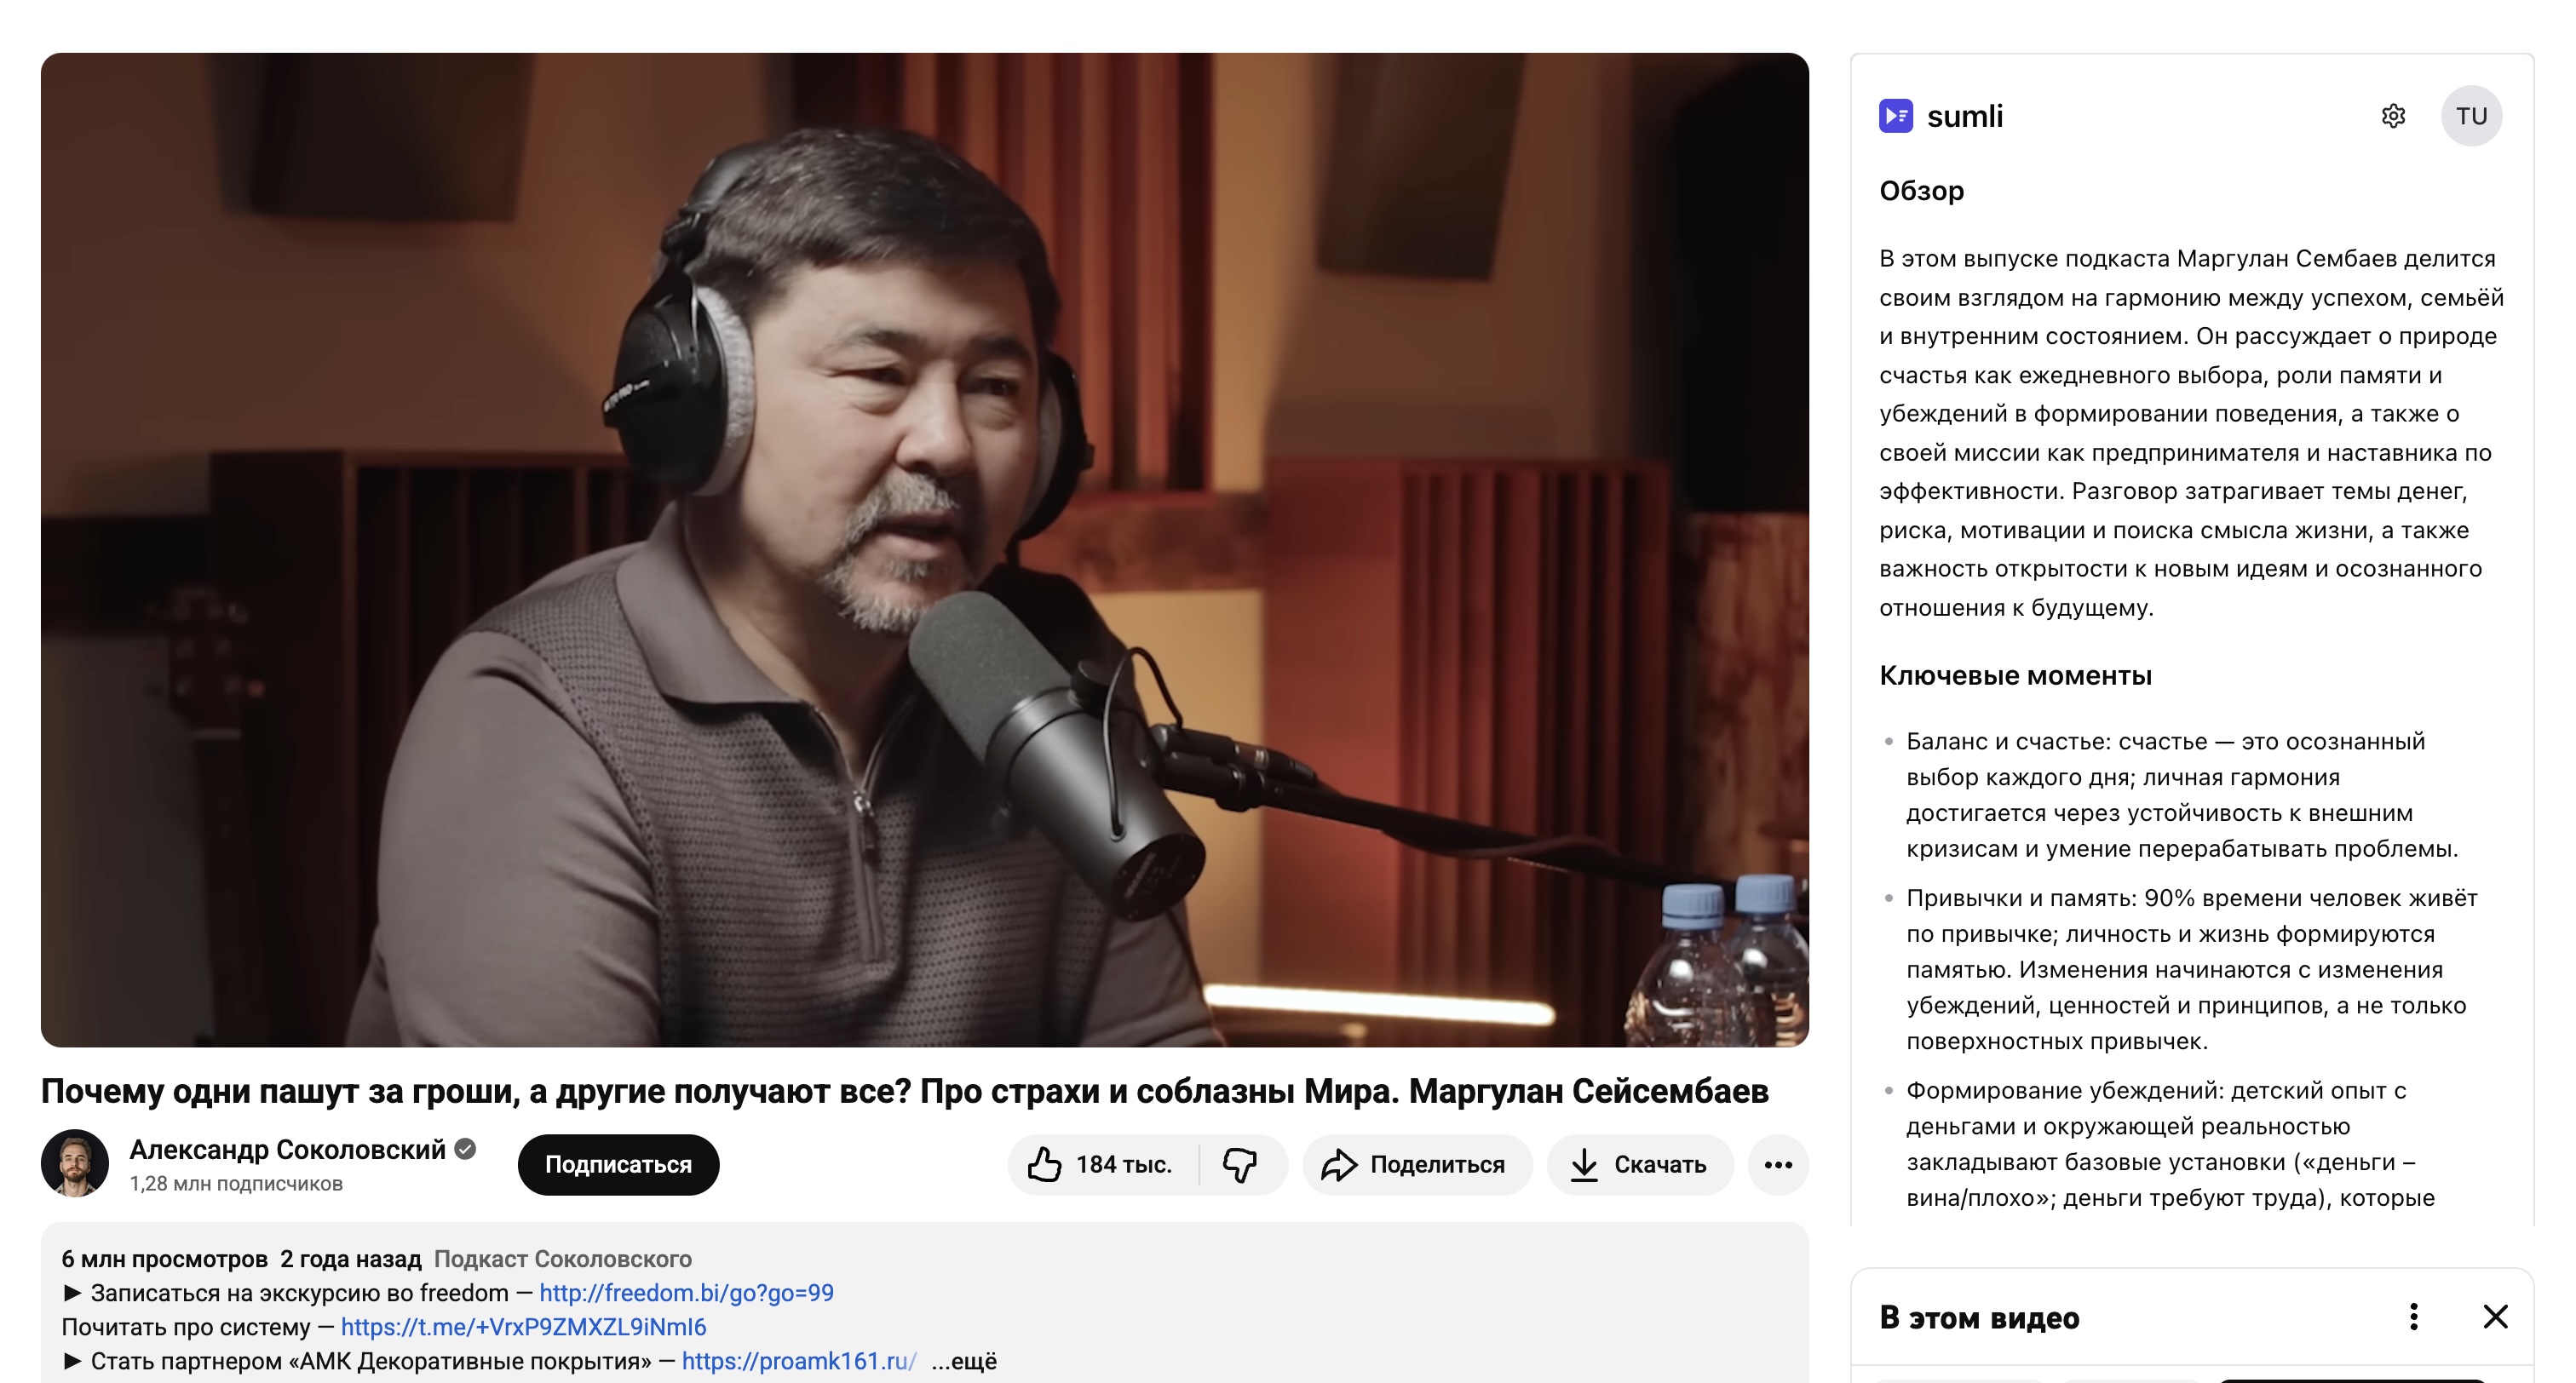2576x1383 pixels.
Task: Click the Скачать download arrow icon
Action: pyautogui.click(x=1585, y=1164)
